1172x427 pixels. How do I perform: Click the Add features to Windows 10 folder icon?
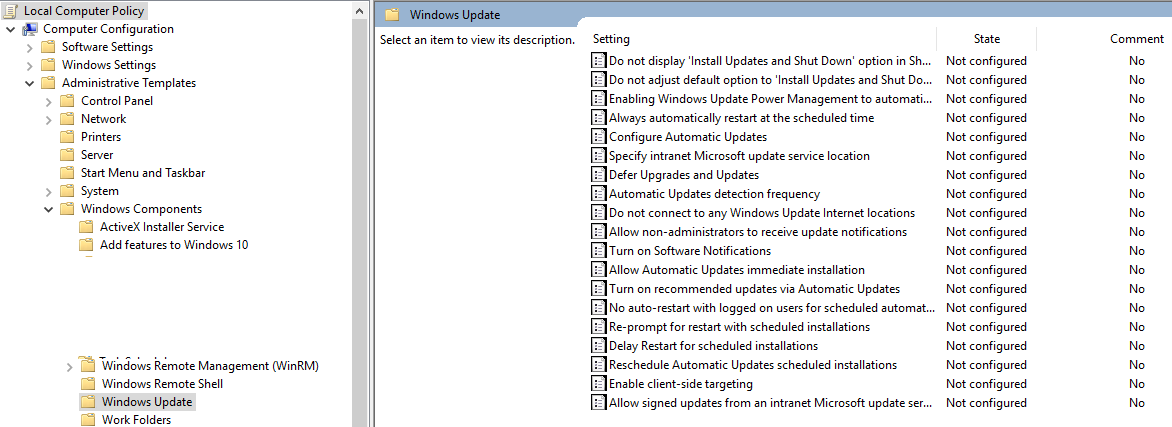[x=87, y=245]
